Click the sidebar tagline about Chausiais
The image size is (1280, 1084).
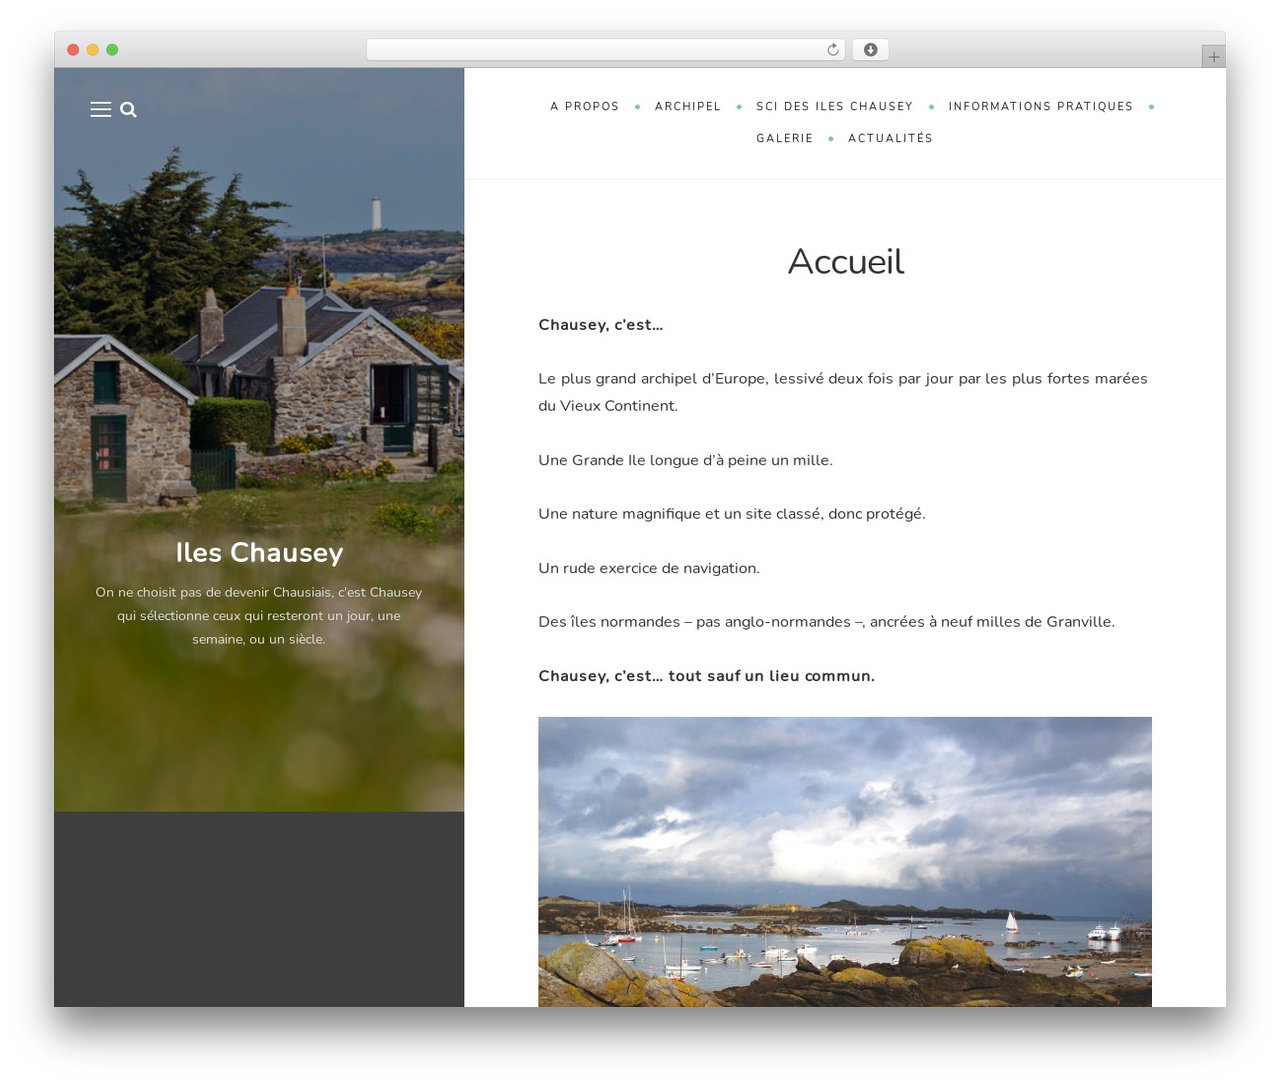pos(259,615)
